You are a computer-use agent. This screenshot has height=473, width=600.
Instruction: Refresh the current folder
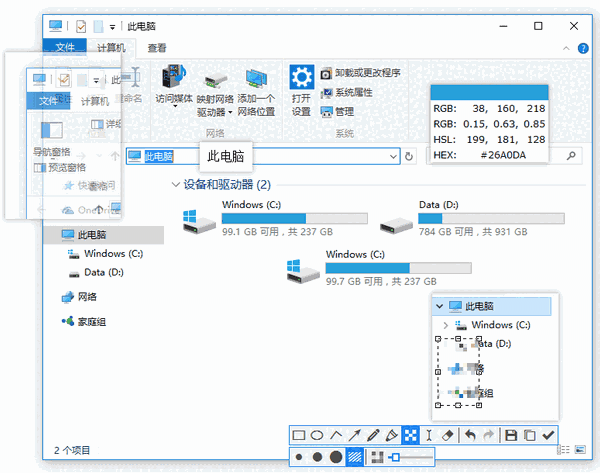pos(409,157)
